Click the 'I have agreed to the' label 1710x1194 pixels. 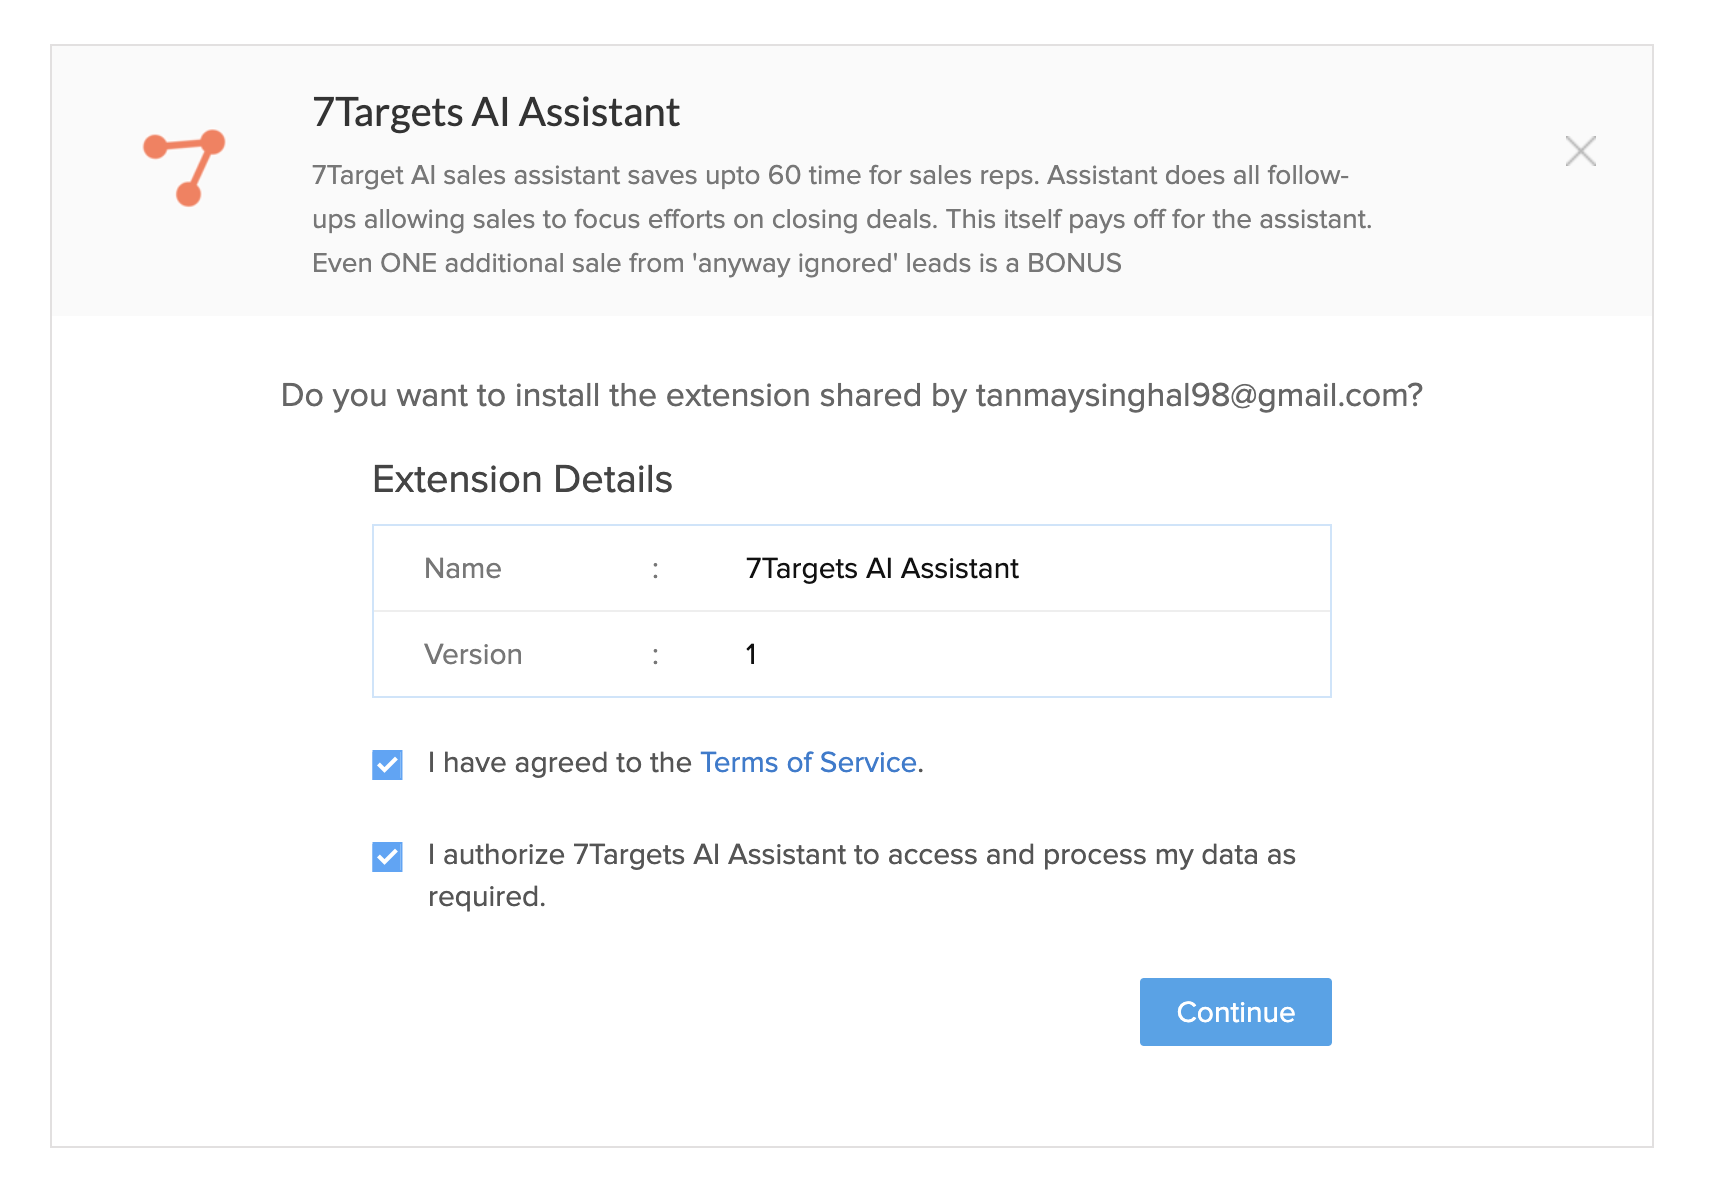click(560, 762)
